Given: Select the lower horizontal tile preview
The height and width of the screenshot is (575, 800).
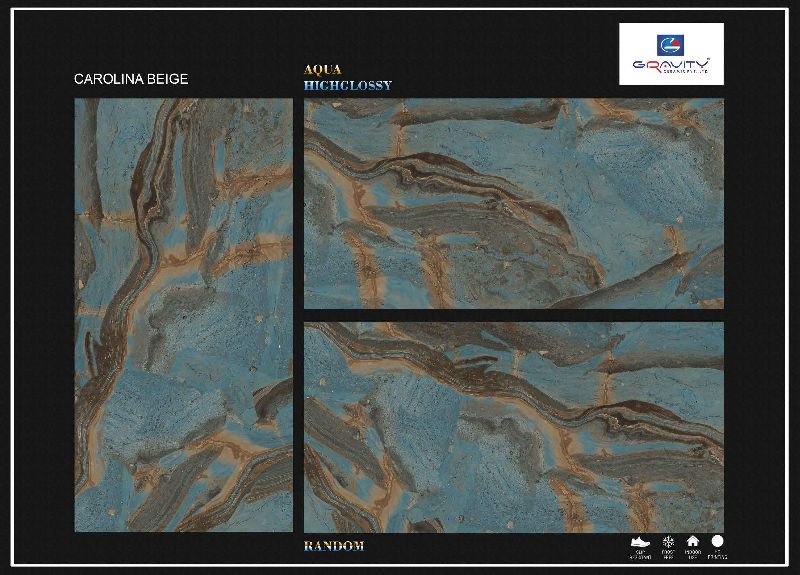Looking at the screenshot, I should point(513,427).
